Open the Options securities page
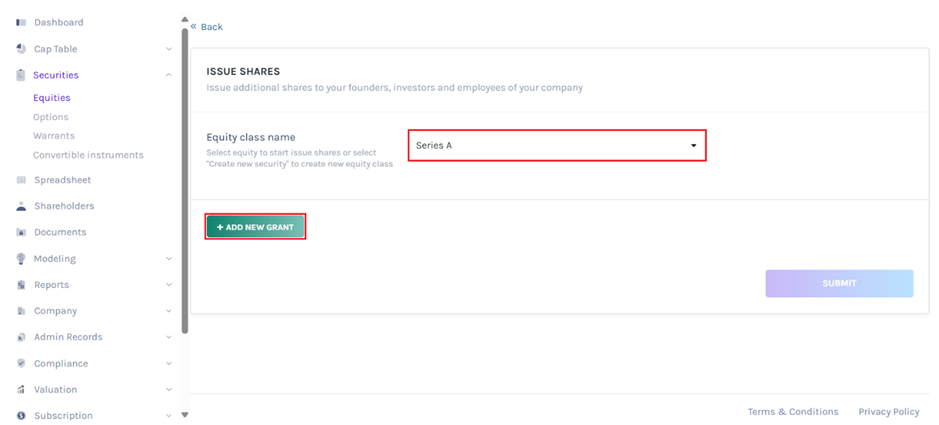Viewport: 939px width, 425px height. (x=51, y=117)
